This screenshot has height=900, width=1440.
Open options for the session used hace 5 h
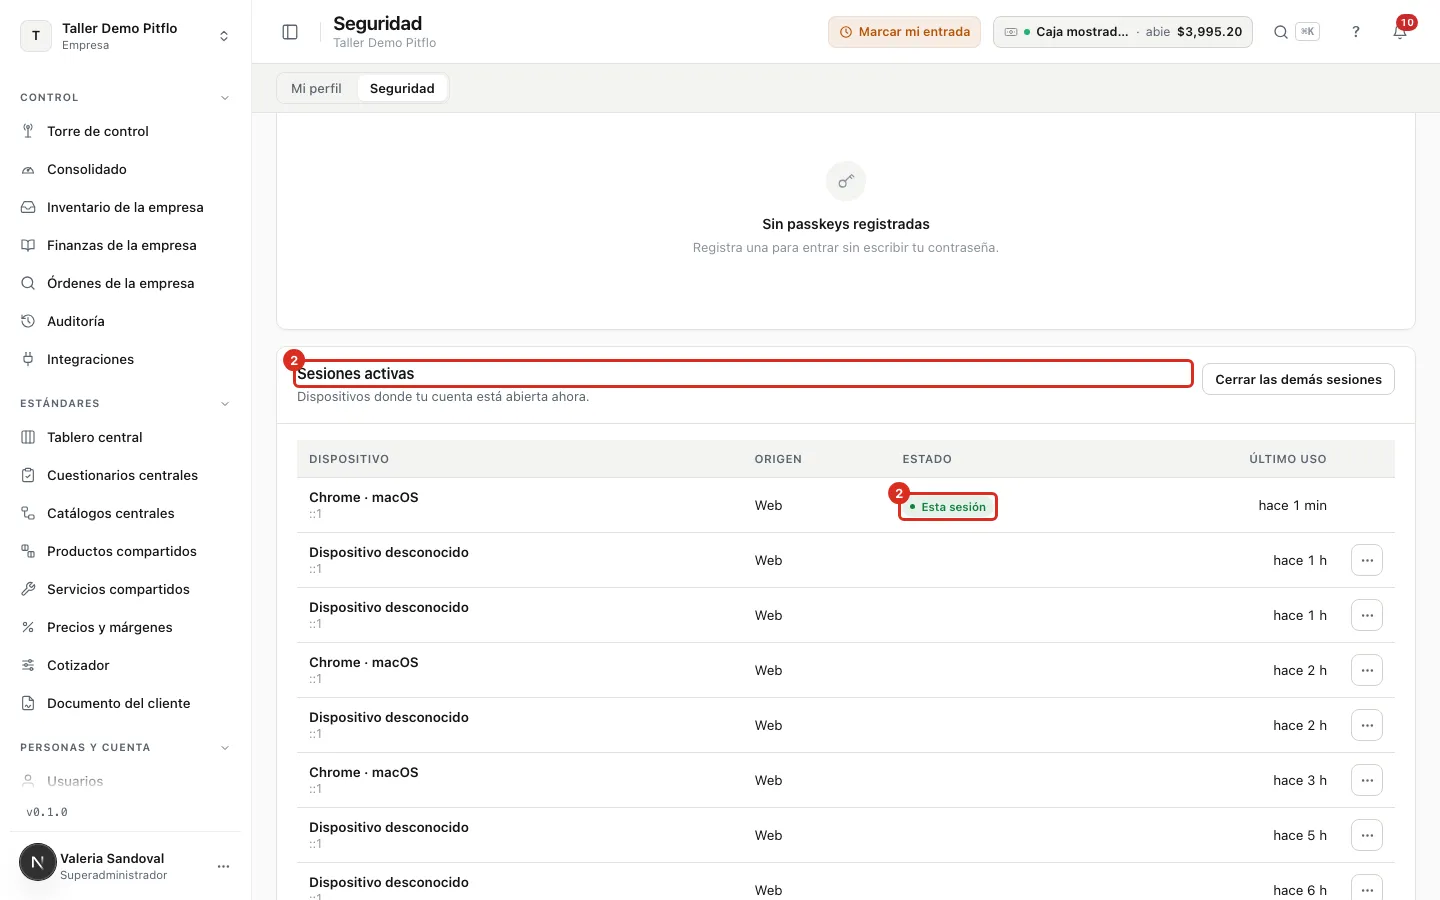(1367, 835)
